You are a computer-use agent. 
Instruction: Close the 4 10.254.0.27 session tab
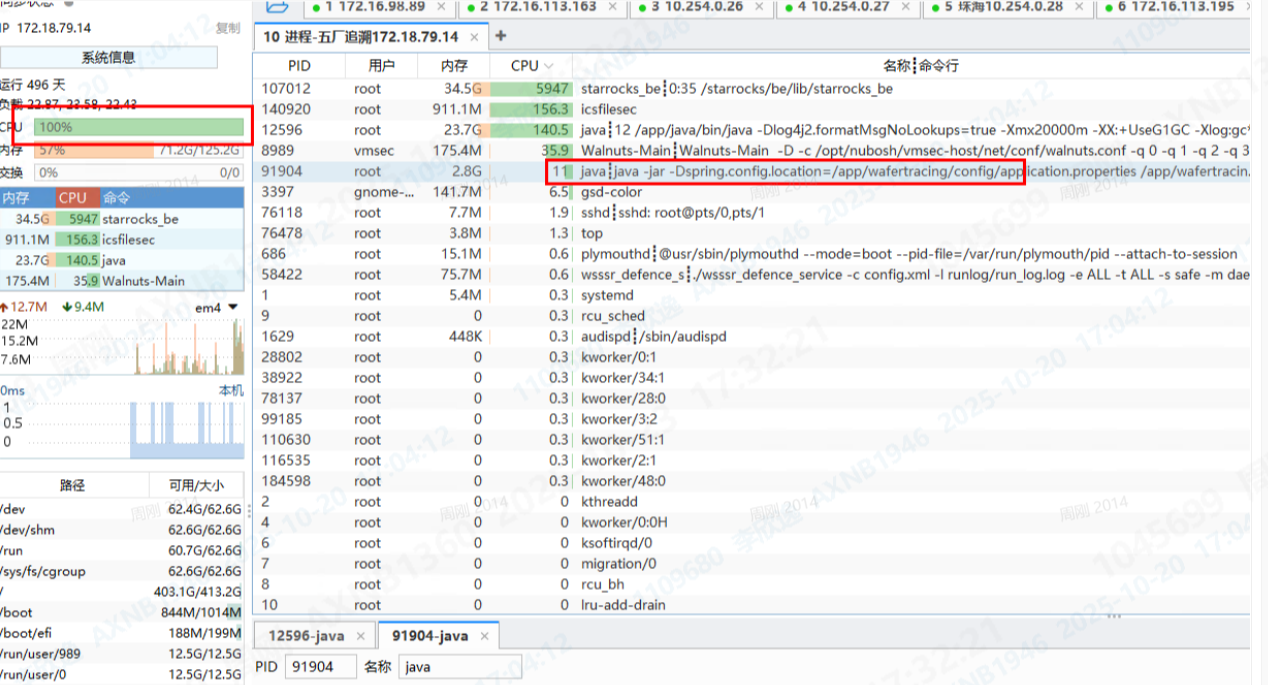coord(907,7)
